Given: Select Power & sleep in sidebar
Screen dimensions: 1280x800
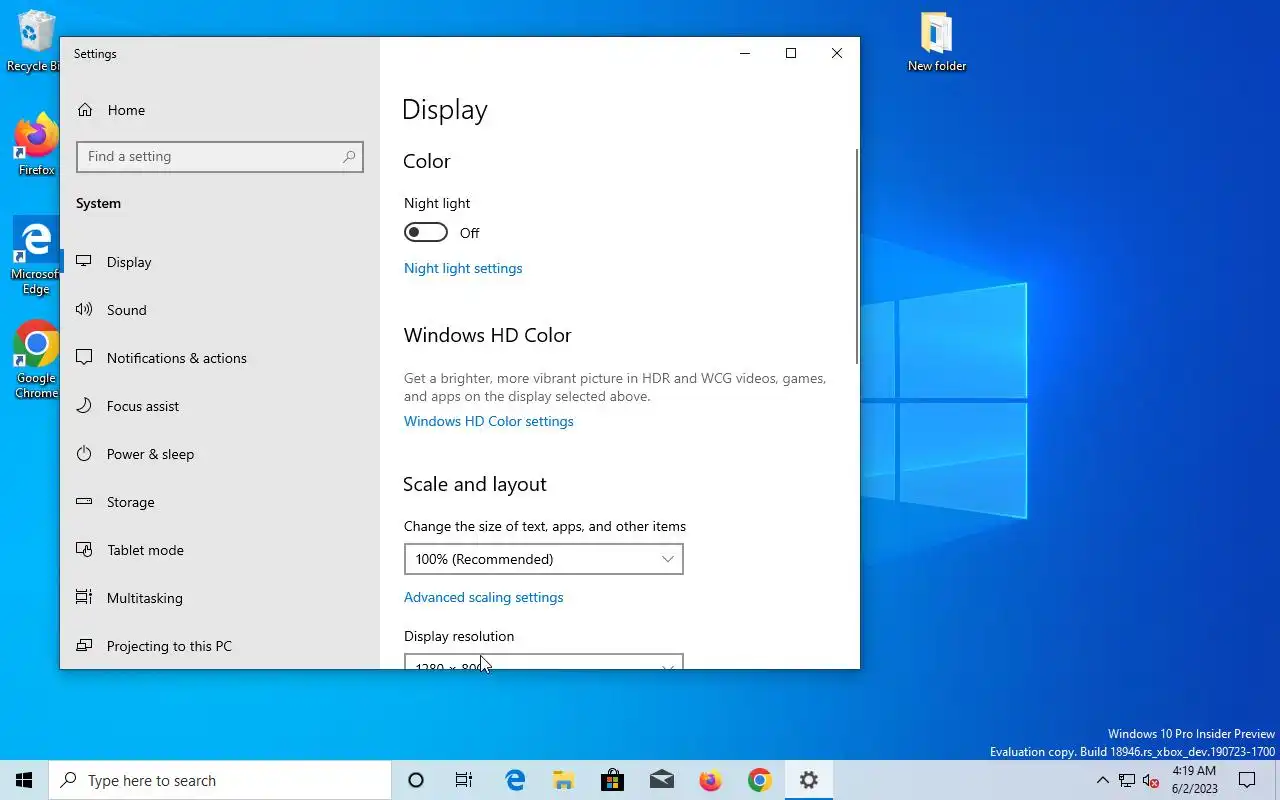Looking at the screenshot, I should (x=220, y=454).
